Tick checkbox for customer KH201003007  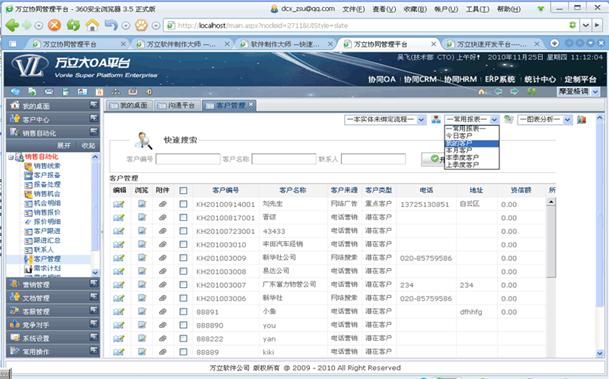point(183,285)
